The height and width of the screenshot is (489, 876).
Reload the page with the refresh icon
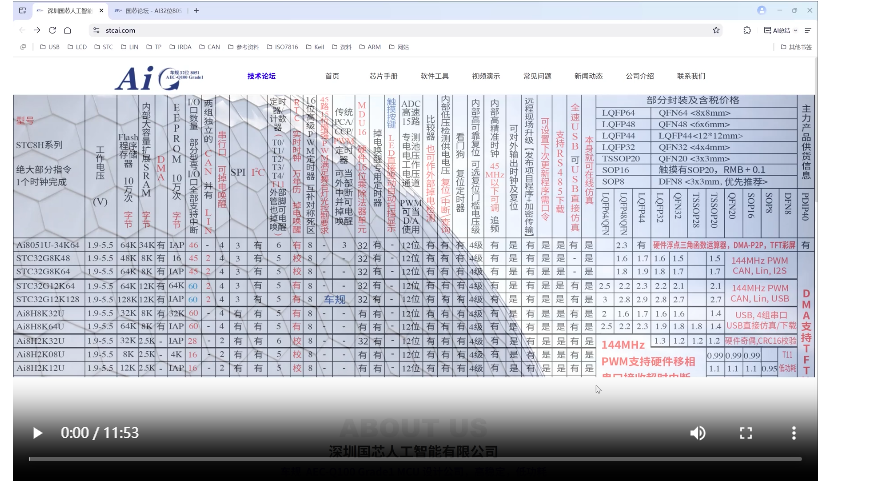click(52, 30)
